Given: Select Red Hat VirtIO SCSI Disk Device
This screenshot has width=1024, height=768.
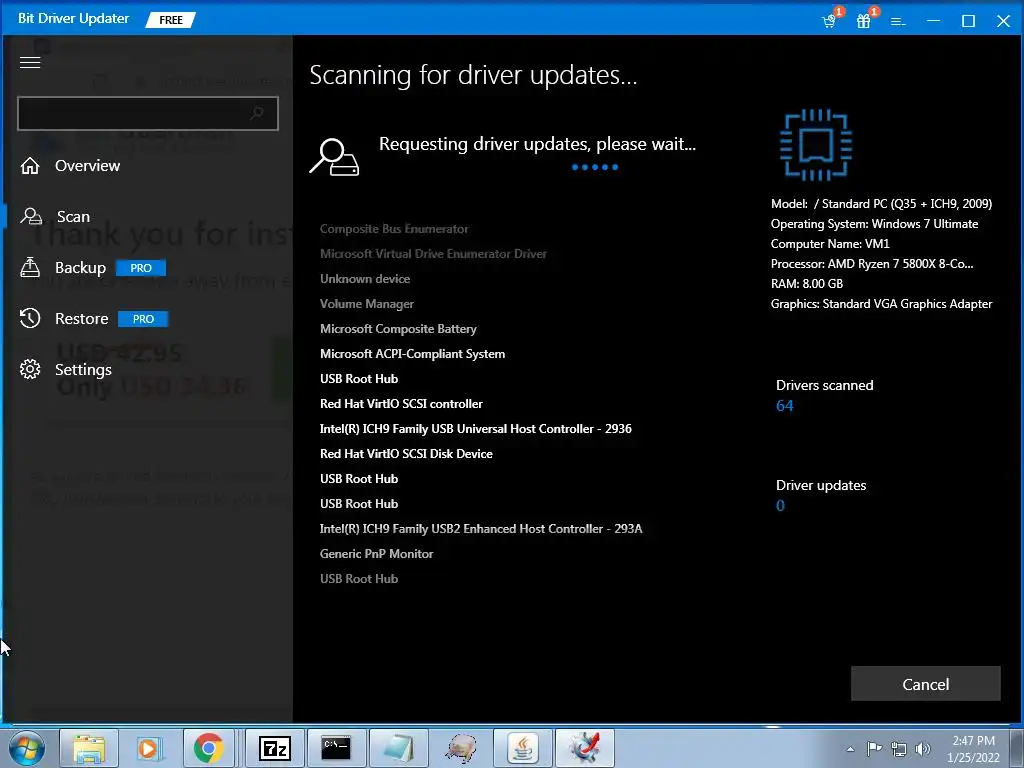Looking at the screenshot, I should (x=406, y=454).
